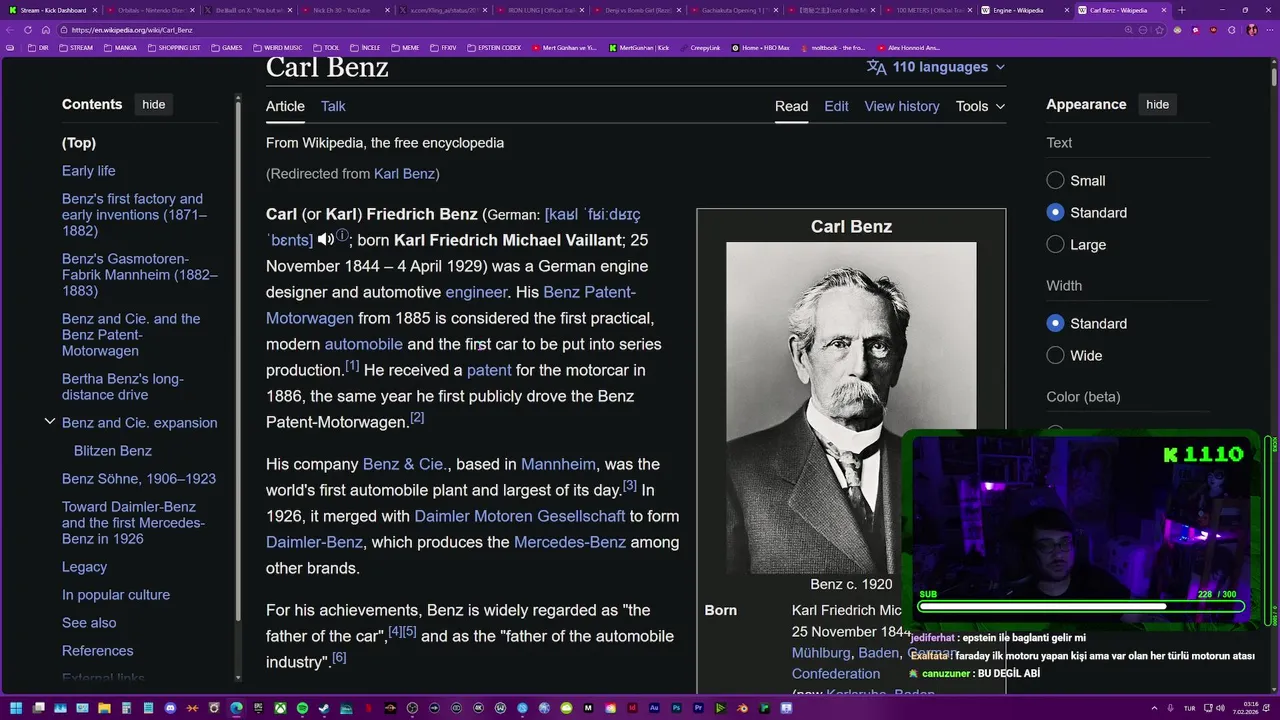Viewport: 1280px width, 720px height.
Task: Click the Carl Benz portrait photo
Action: point(851,408)
